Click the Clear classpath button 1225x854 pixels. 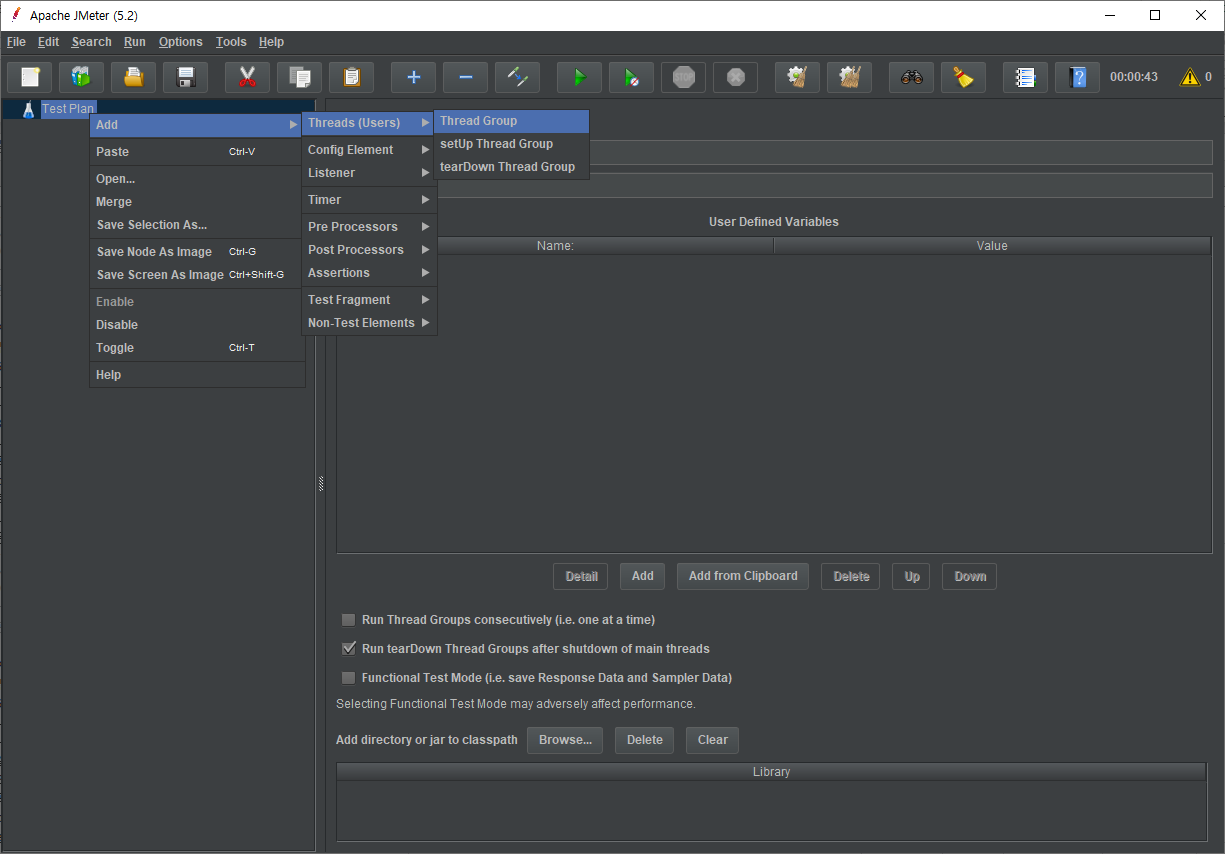[713, 740]
